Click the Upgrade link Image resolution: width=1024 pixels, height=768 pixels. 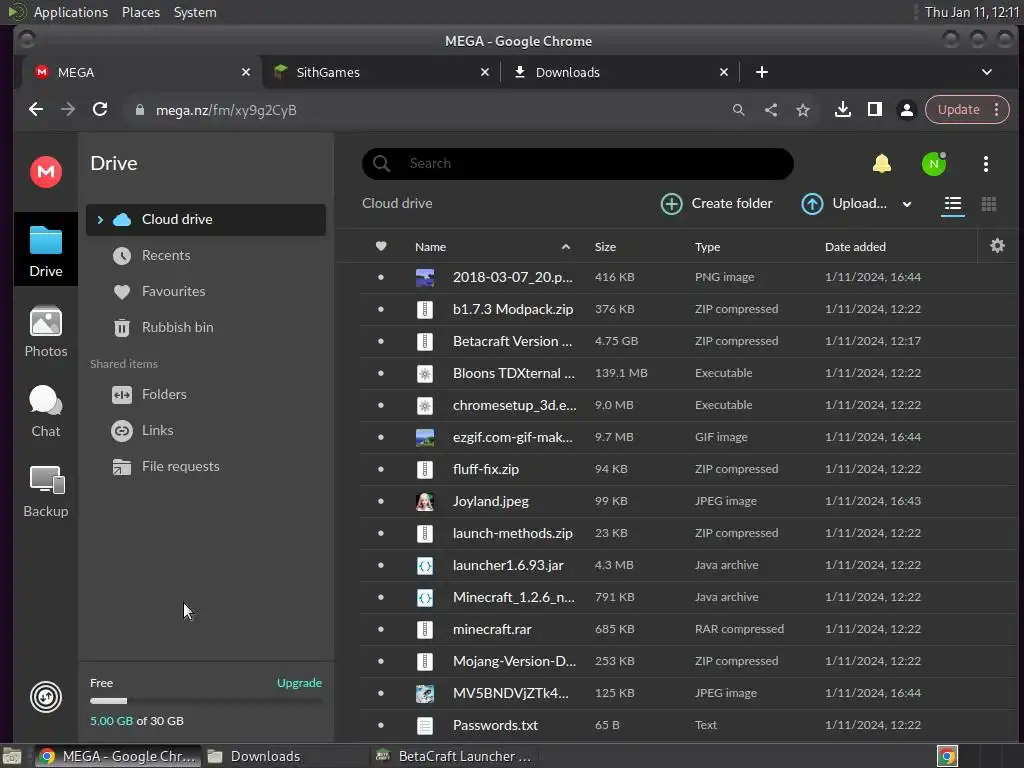coord(299,682)
